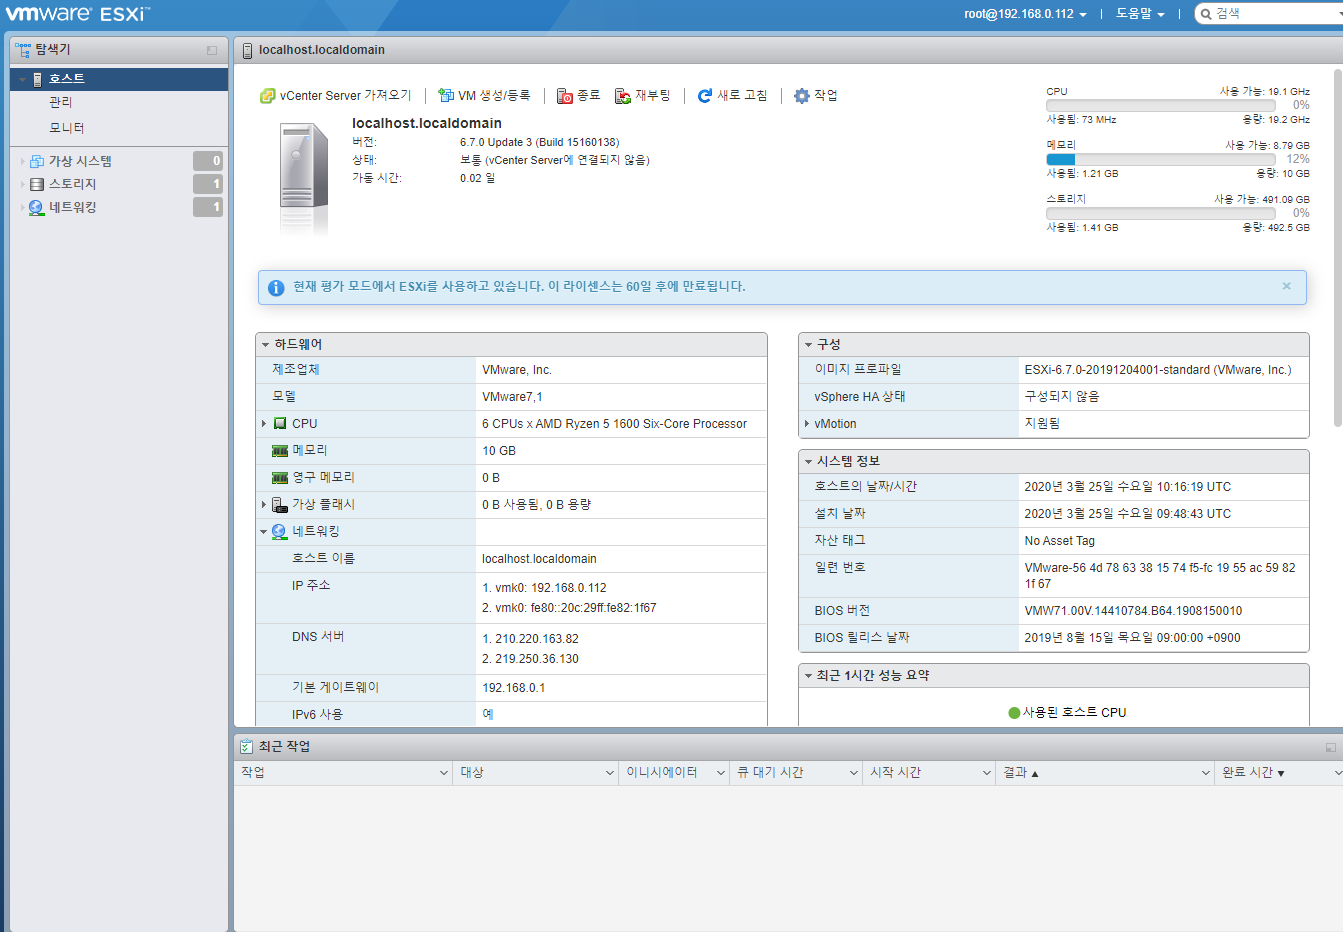Screen dimensions: 1343x932
Task: Click the storage count badge 1
Action: pyautogui.click(x=208, y=184)
